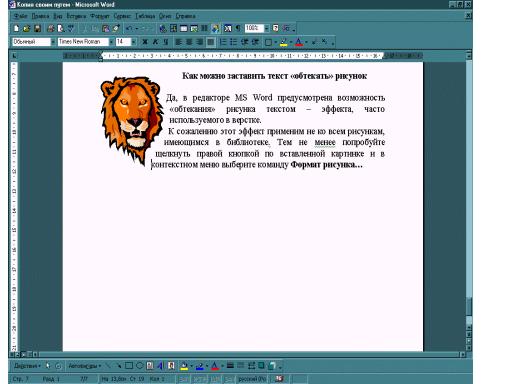Screen dimensions: 512x384
Task: Open the Таблица menu
Action: 145,16
